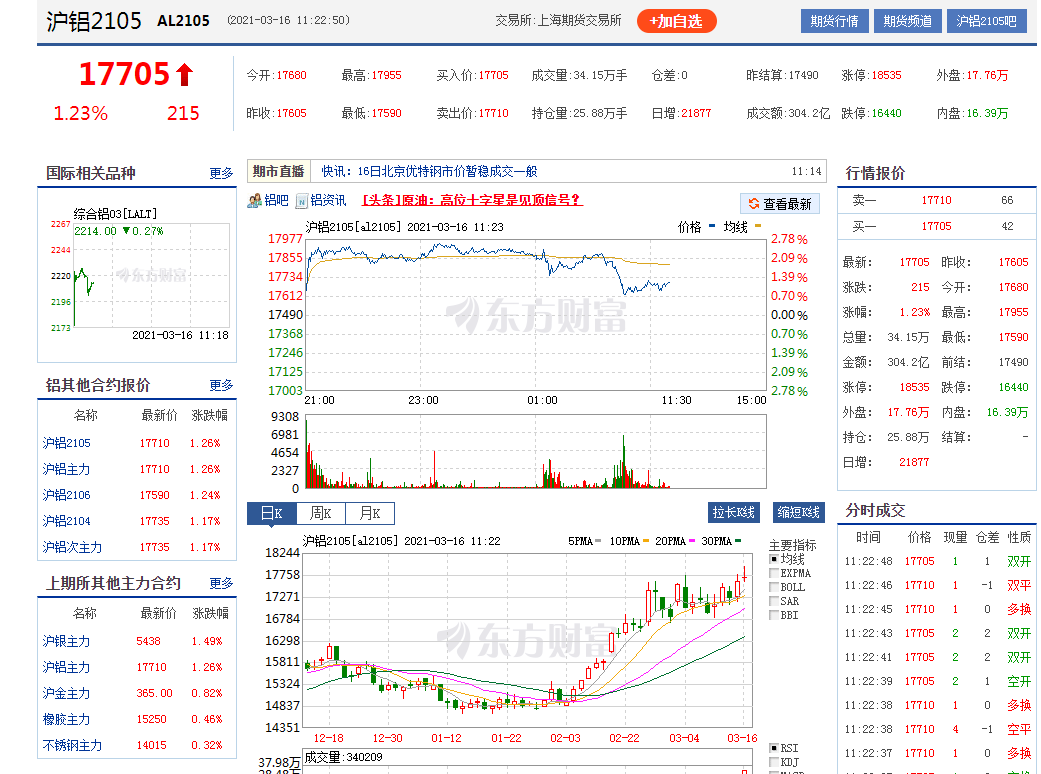Viewport: 1041px width, 774px height.
Task: Click the +加自选 button
Action: [x=677, y=21]
